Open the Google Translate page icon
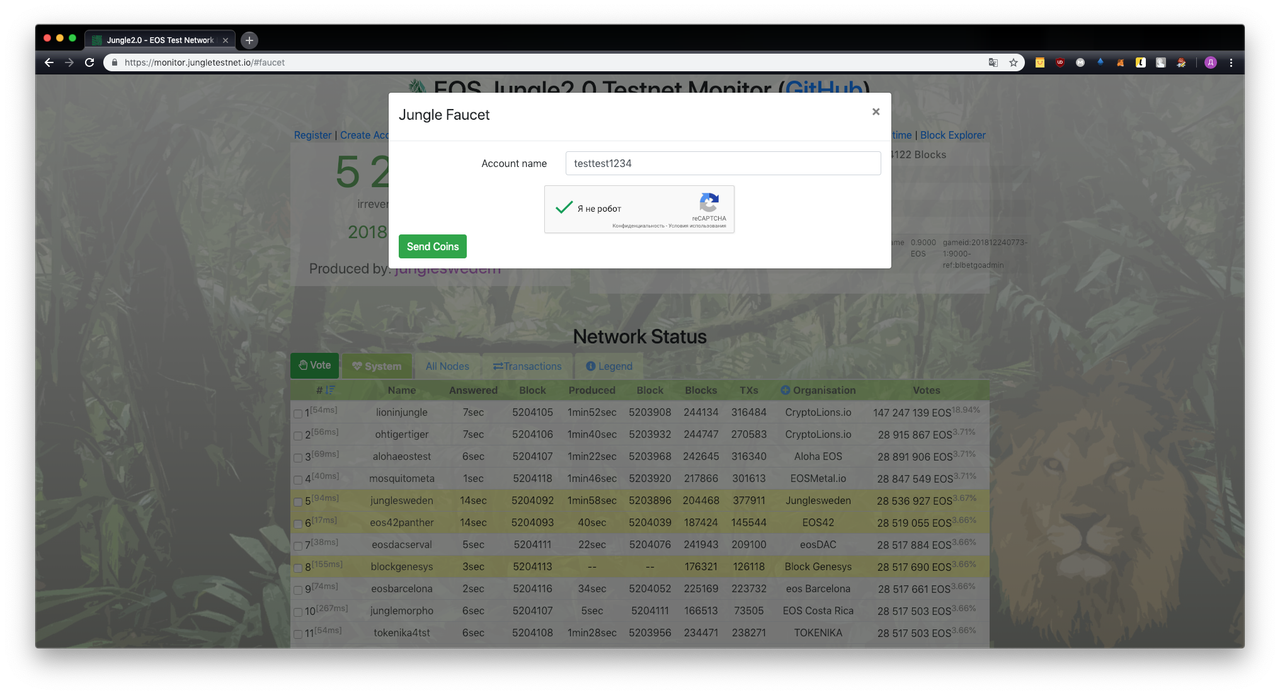The height and width of the screenshot is (695, 1280). point(993,62)
